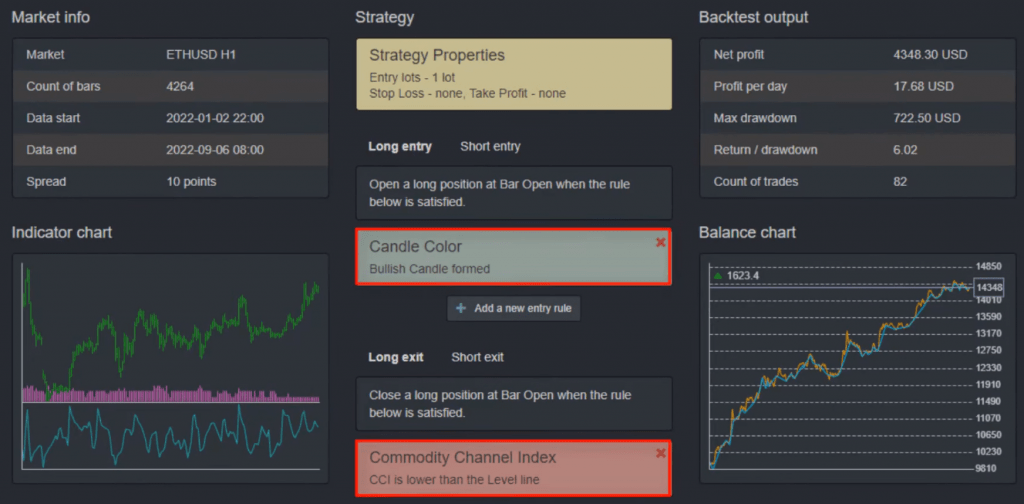Open the Short exit tab
1024x504 pixels.
(x=477, y=357)
